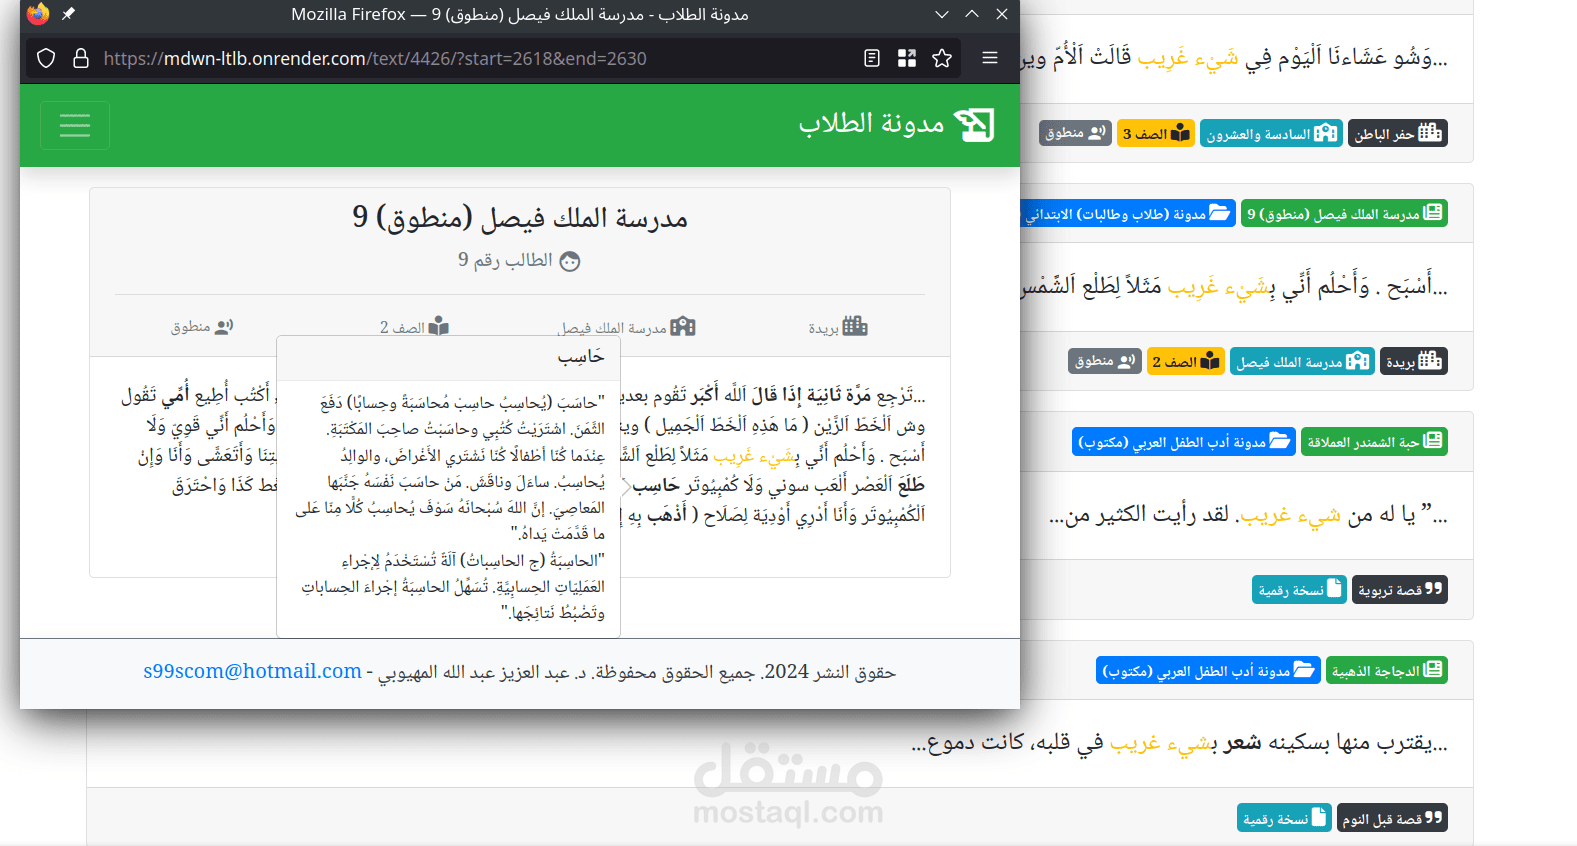Open blue مدونة (طلاب وطالبات) الابتدائي badge

(1126, 213)
